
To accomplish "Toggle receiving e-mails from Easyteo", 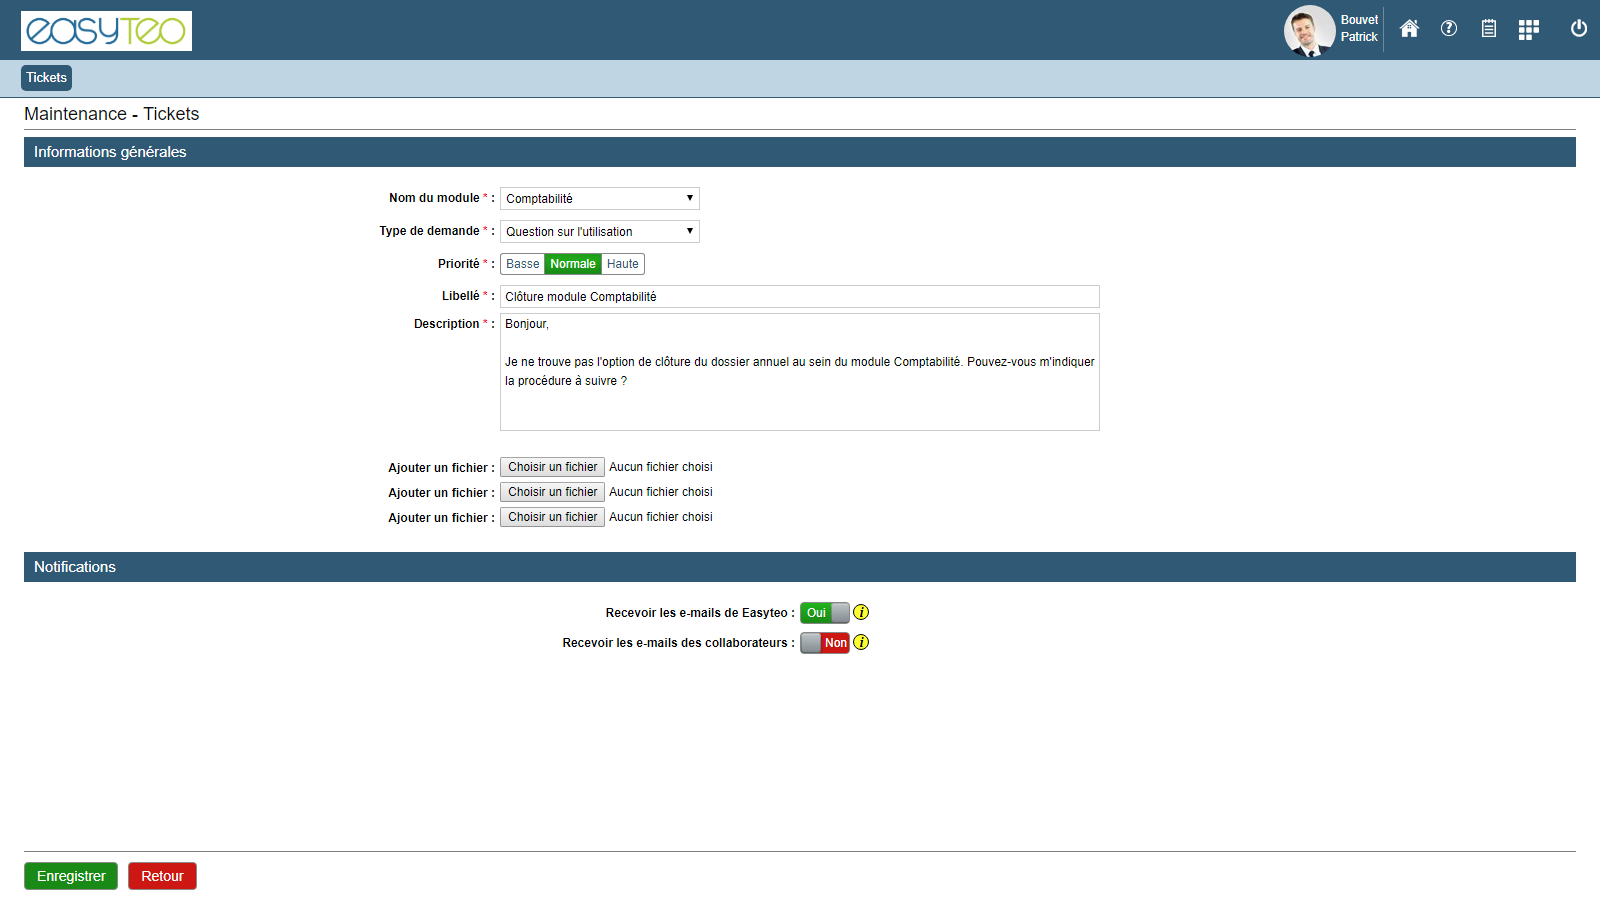I will pyautogui.click(x=824, y=613).
